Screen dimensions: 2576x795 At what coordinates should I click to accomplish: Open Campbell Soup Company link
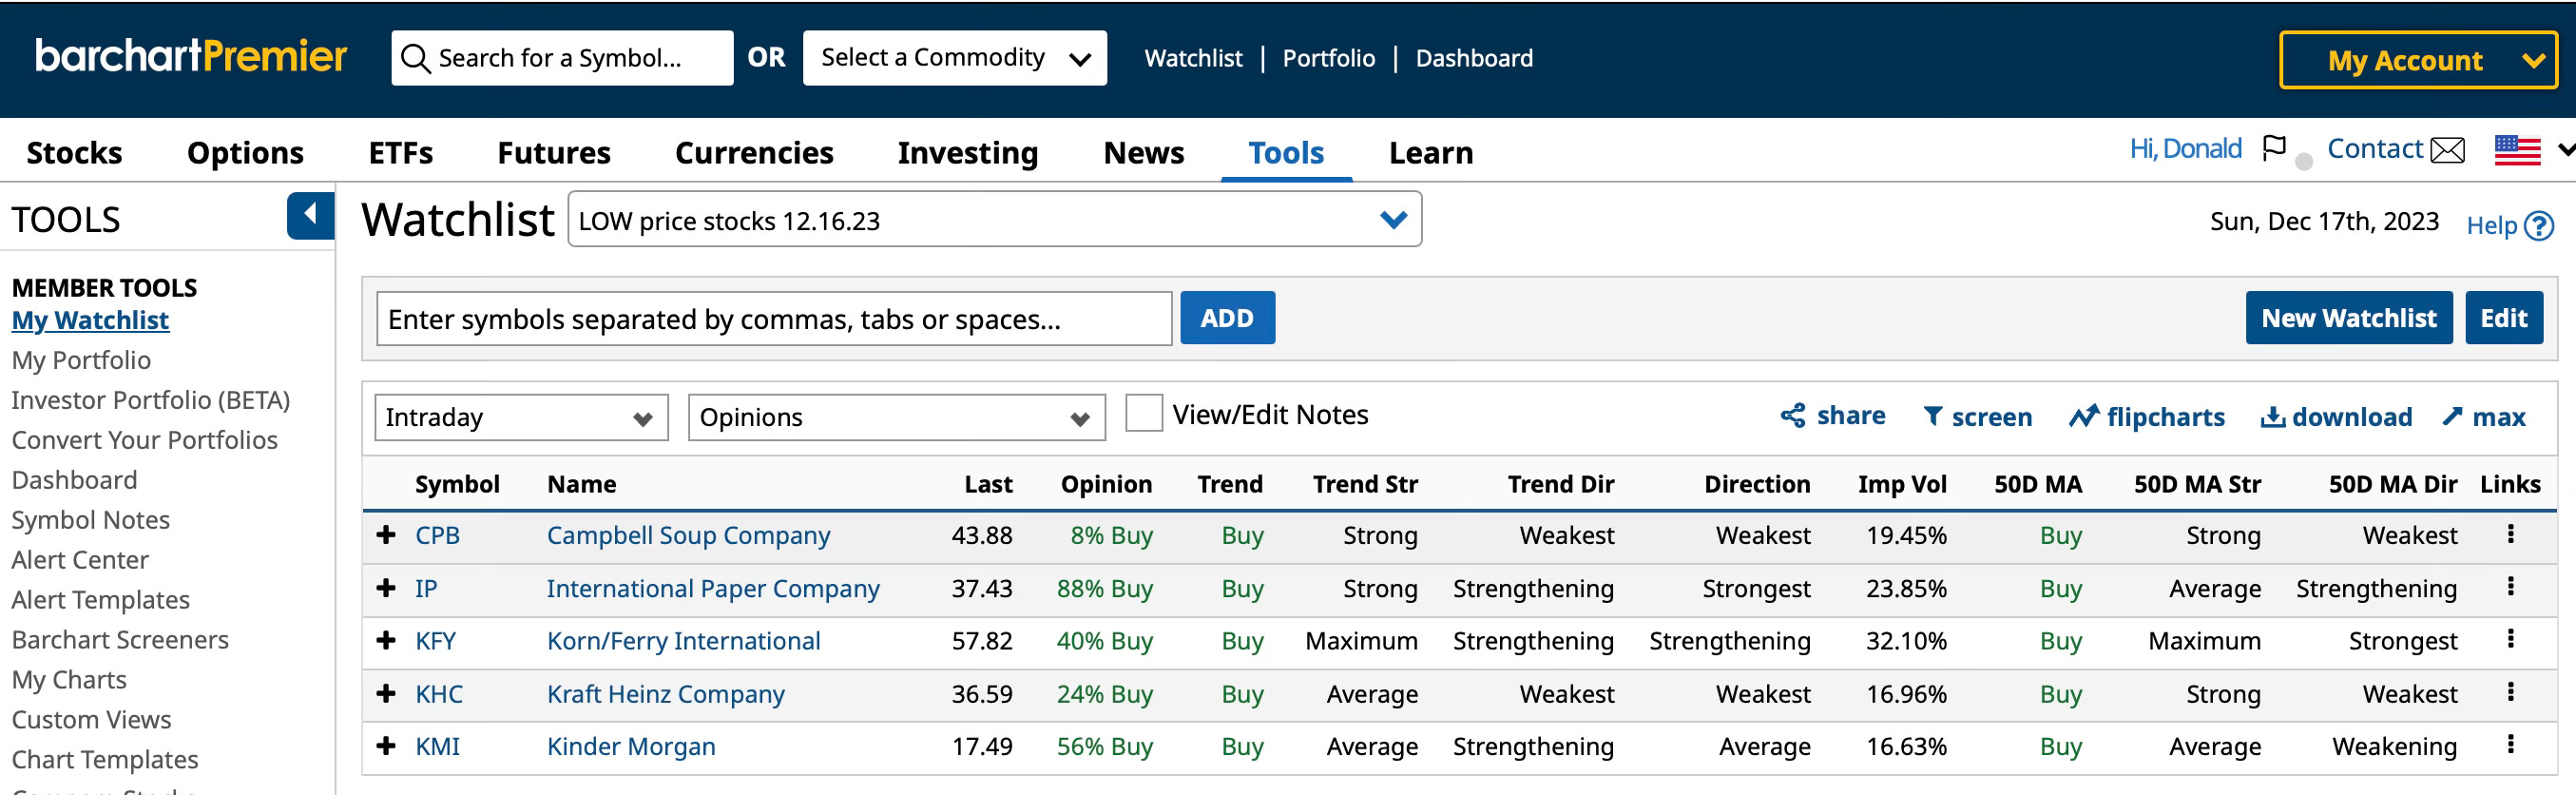[688, 535]
